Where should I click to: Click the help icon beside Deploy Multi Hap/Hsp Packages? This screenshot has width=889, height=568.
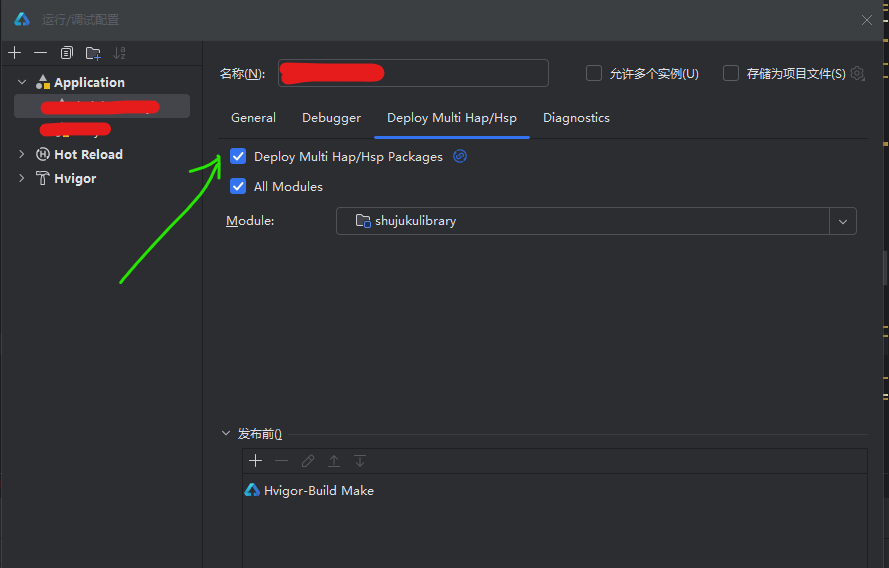click(x=460, y=156)
